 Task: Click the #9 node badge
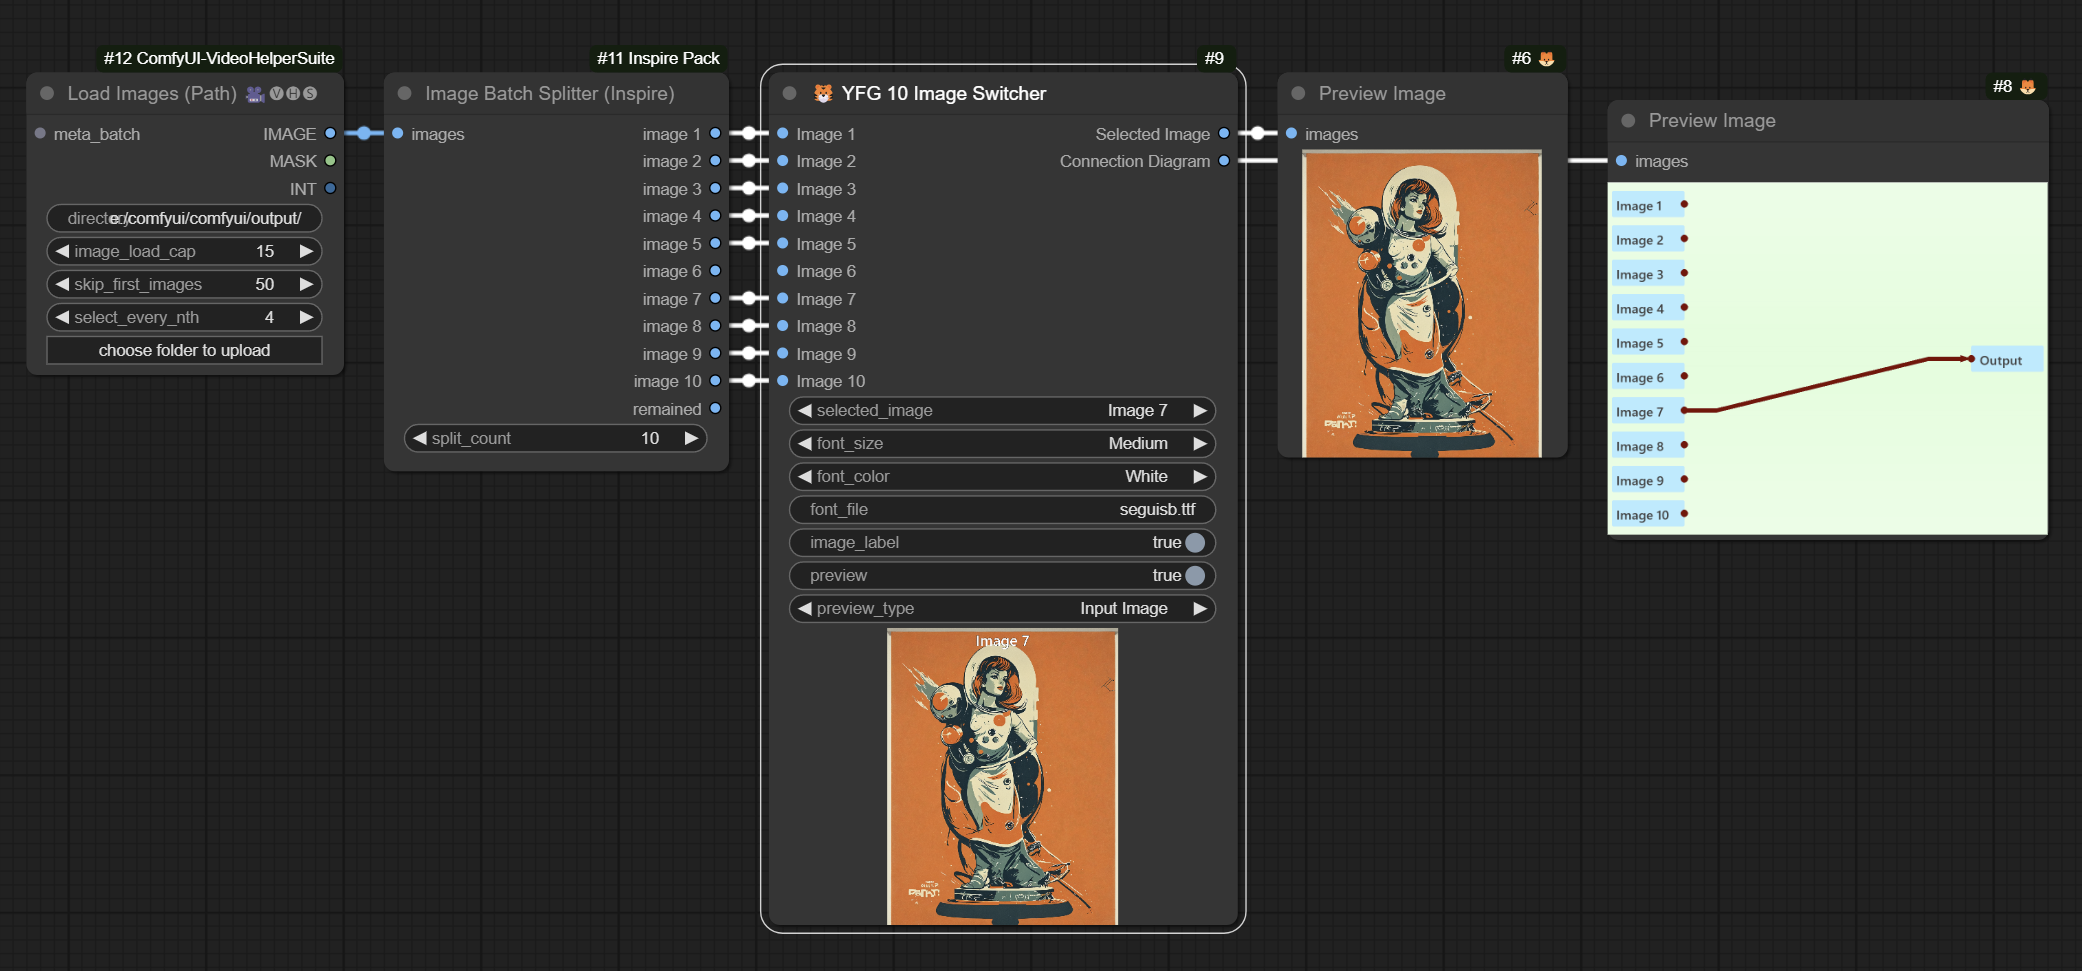coord(1214,58)
